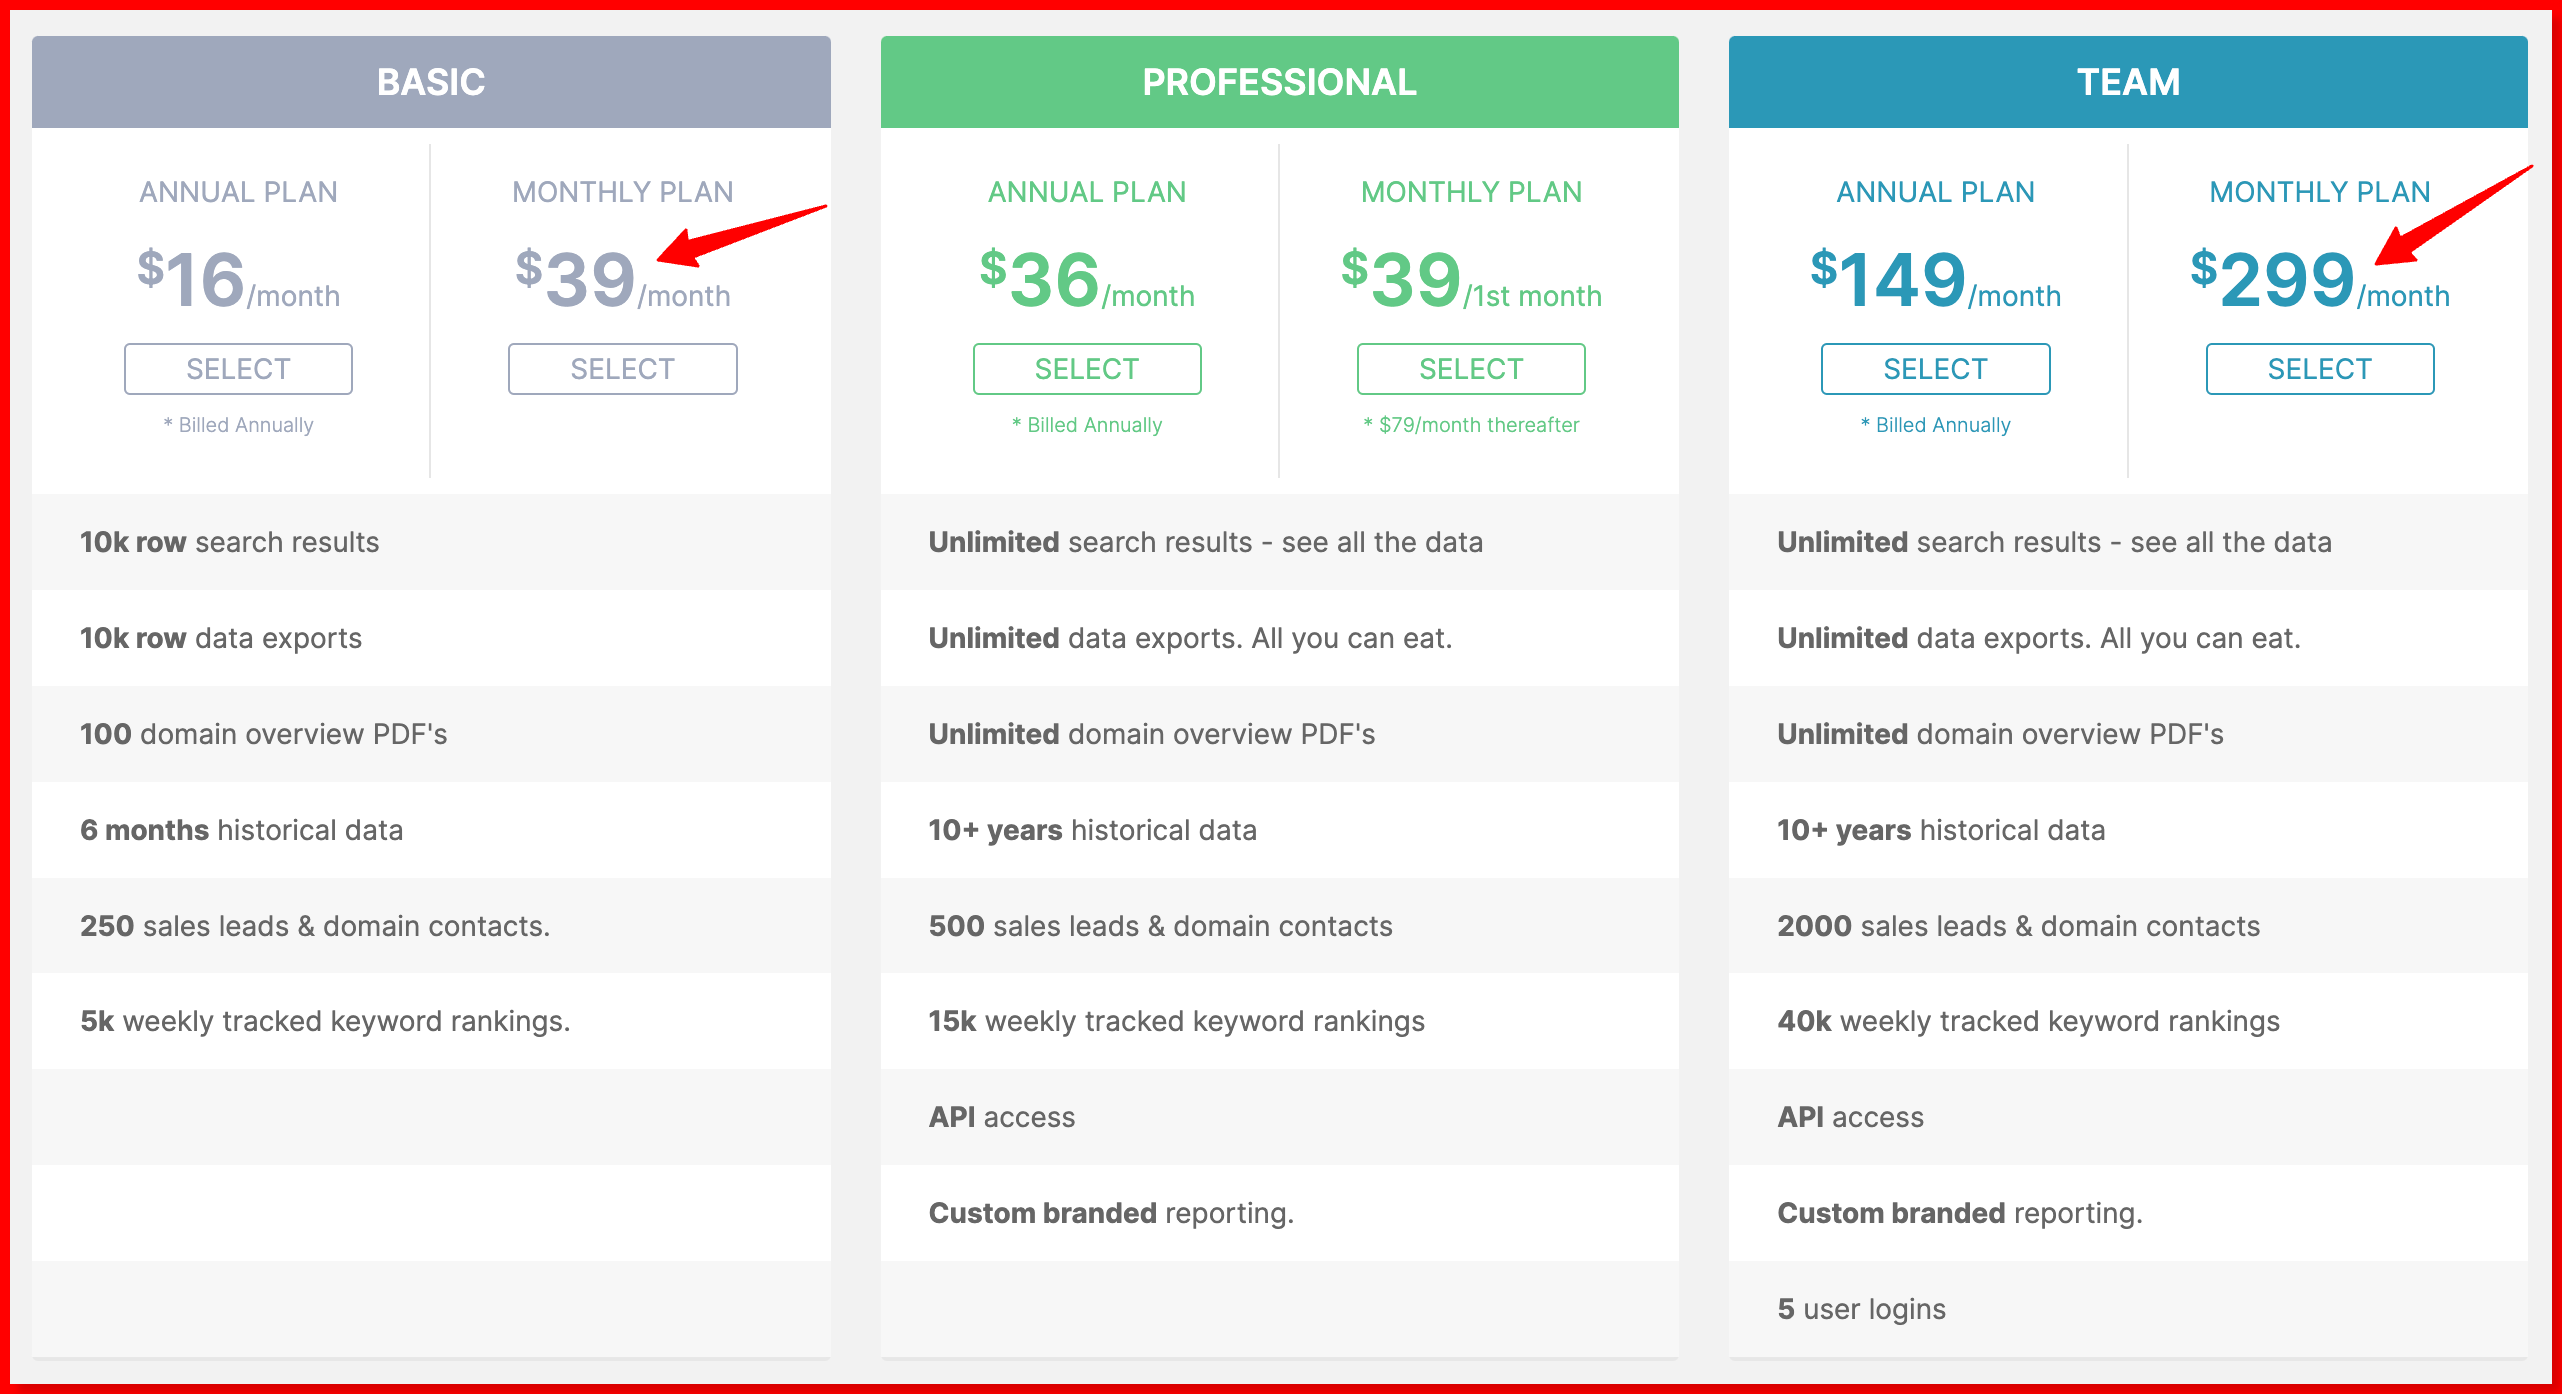2562x1394 pixels.
Task: Click Team 'Unlimited domain overview PDF's' row
Action: click(2128, 734)
